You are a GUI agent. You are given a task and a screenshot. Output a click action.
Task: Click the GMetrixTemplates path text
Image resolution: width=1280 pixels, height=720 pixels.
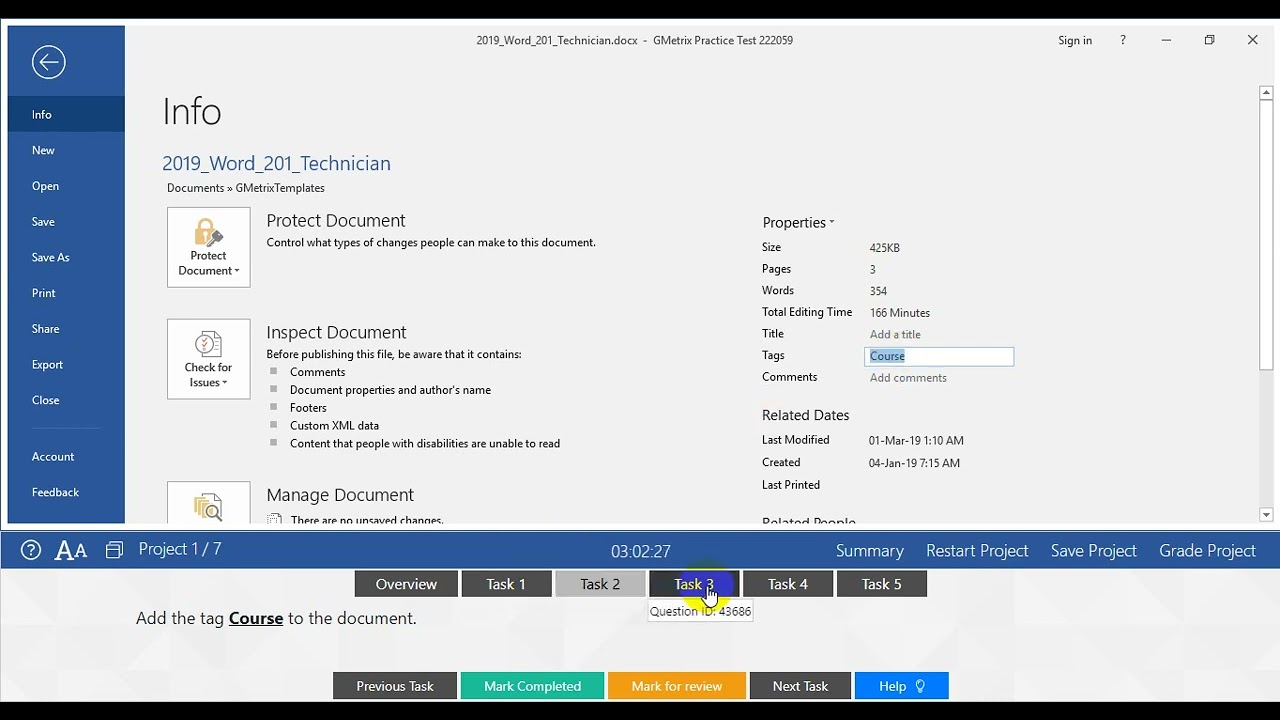280,188
